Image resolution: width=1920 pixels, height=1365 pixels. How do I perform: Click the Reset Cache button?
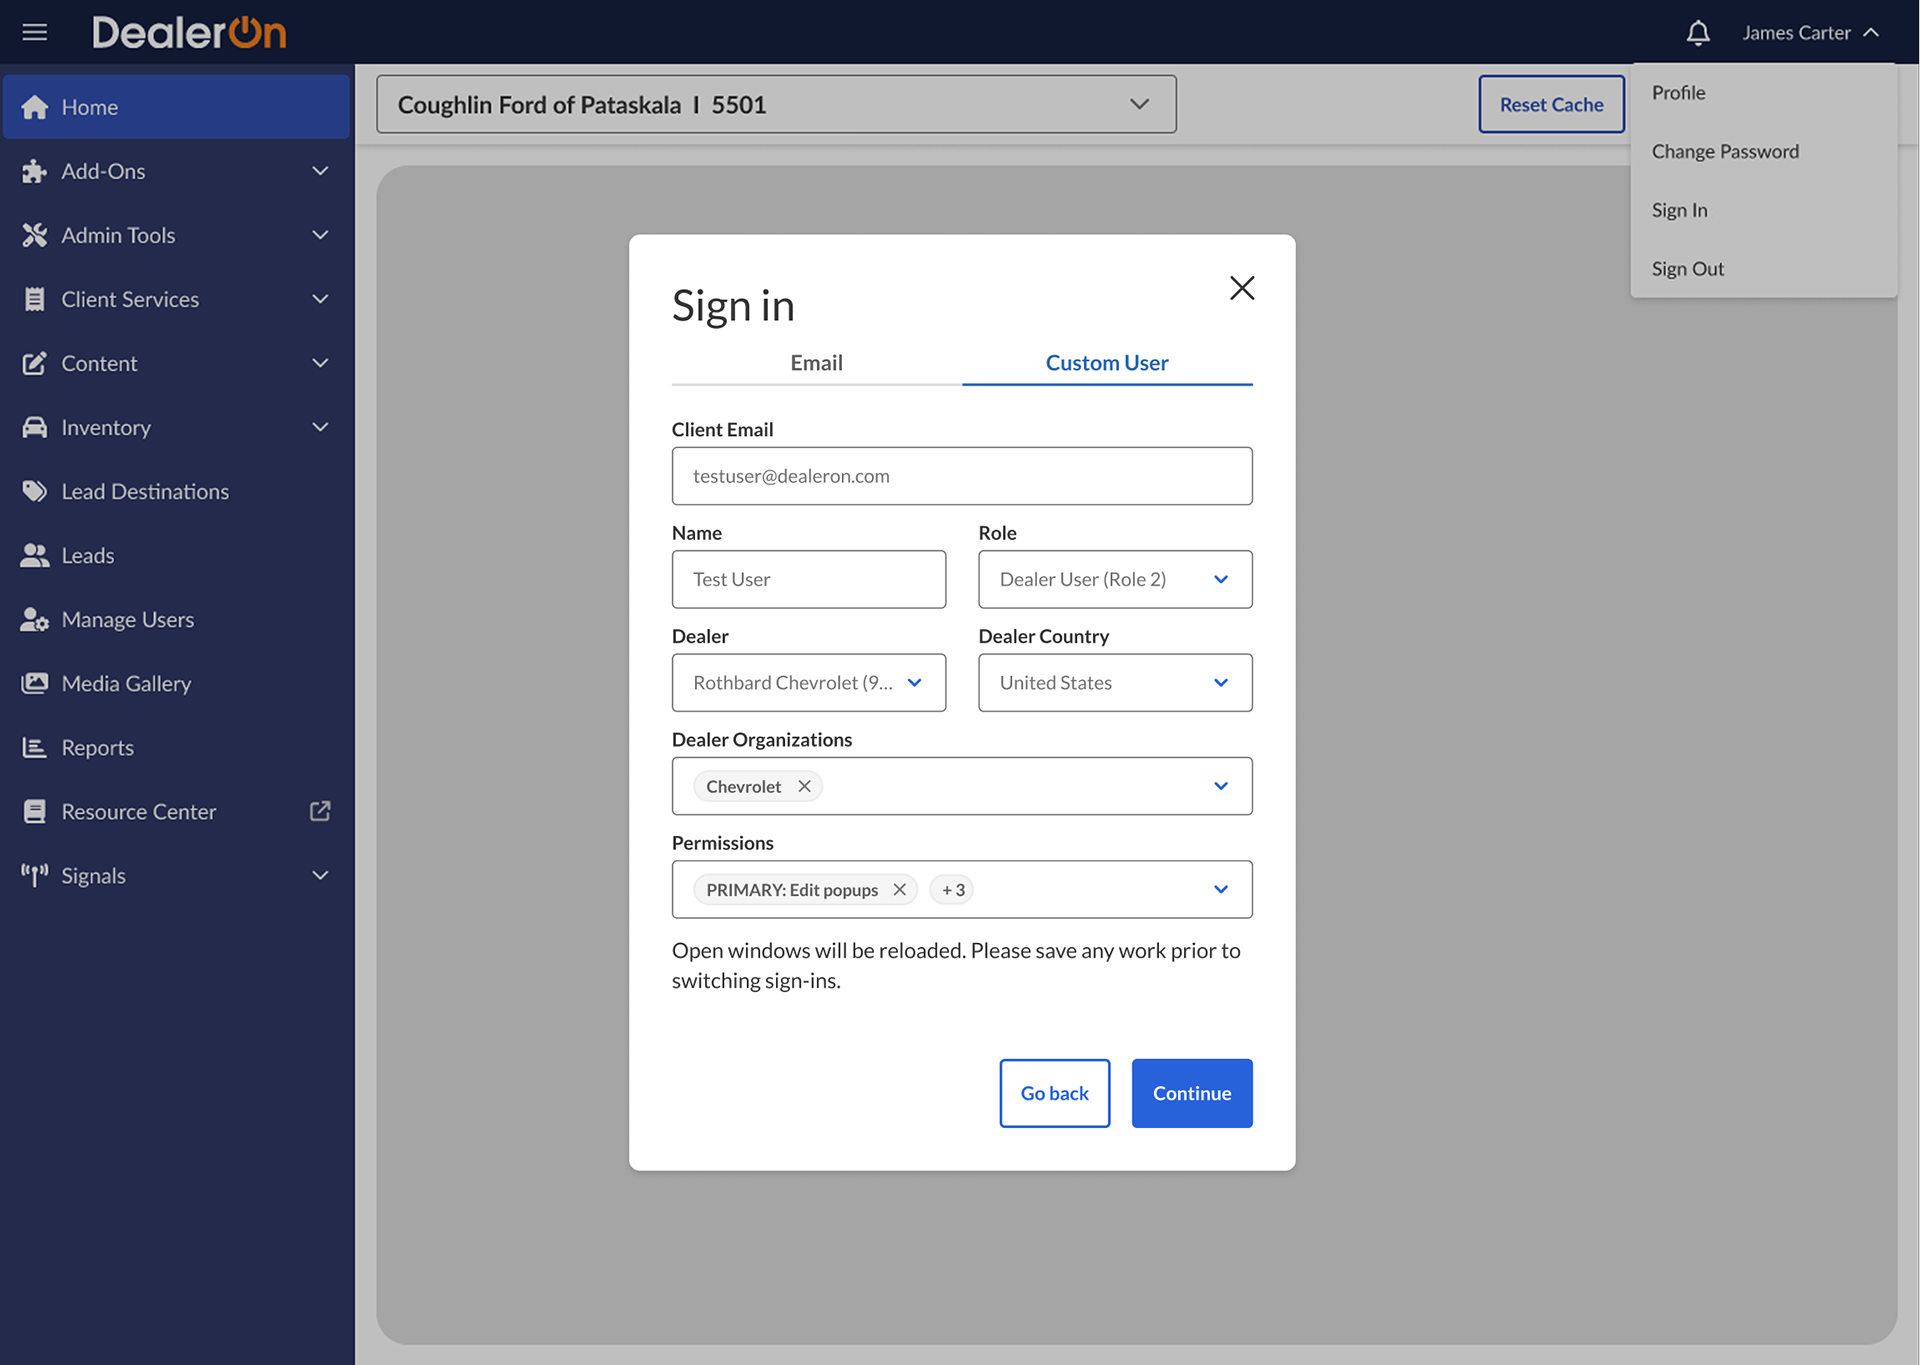coord(1551,104)
